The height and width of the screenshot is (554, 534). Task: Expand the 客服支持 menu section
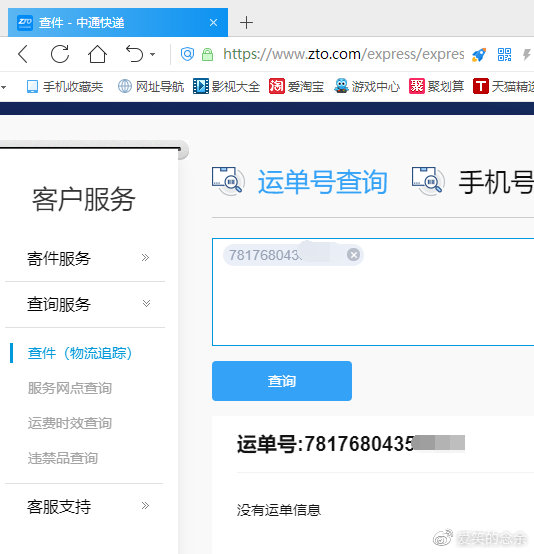(x=85, y=506)
